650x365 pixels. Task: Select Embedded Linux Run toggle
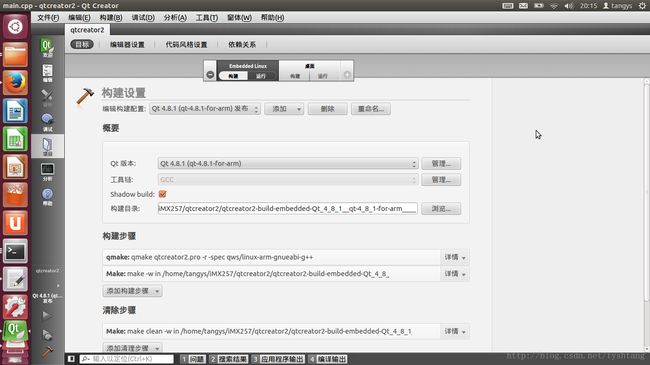pos(261,76)
